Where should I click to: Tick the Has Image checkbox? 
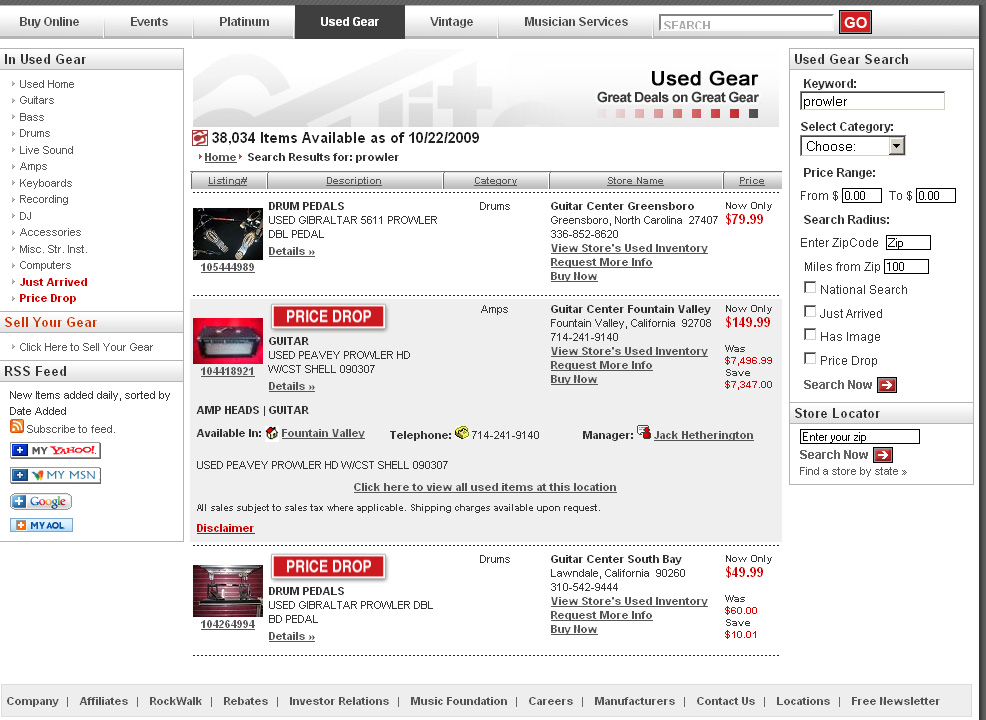(810, 335)
